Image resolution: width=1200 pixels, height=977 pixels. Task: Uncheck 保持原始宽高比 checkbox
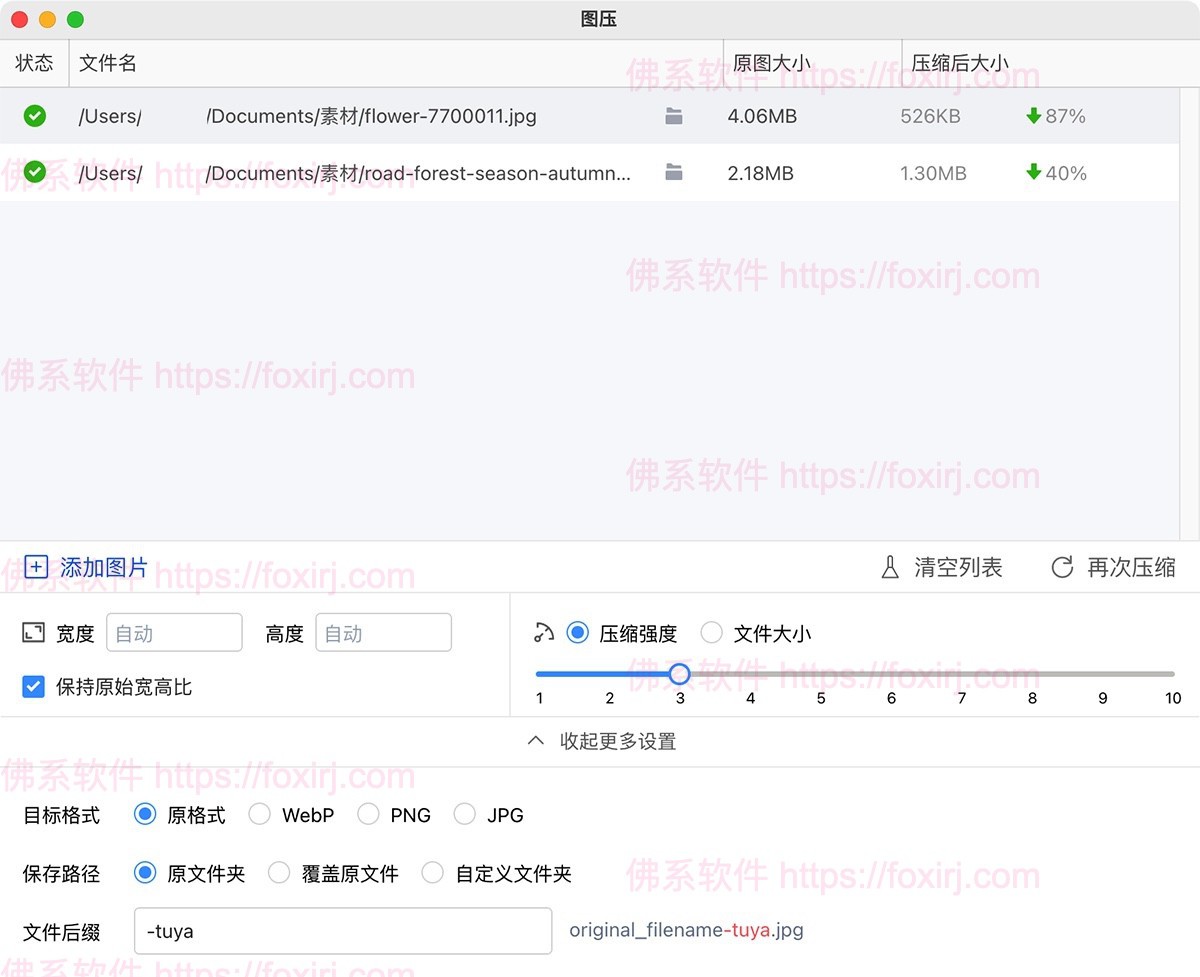coord(34,687)
